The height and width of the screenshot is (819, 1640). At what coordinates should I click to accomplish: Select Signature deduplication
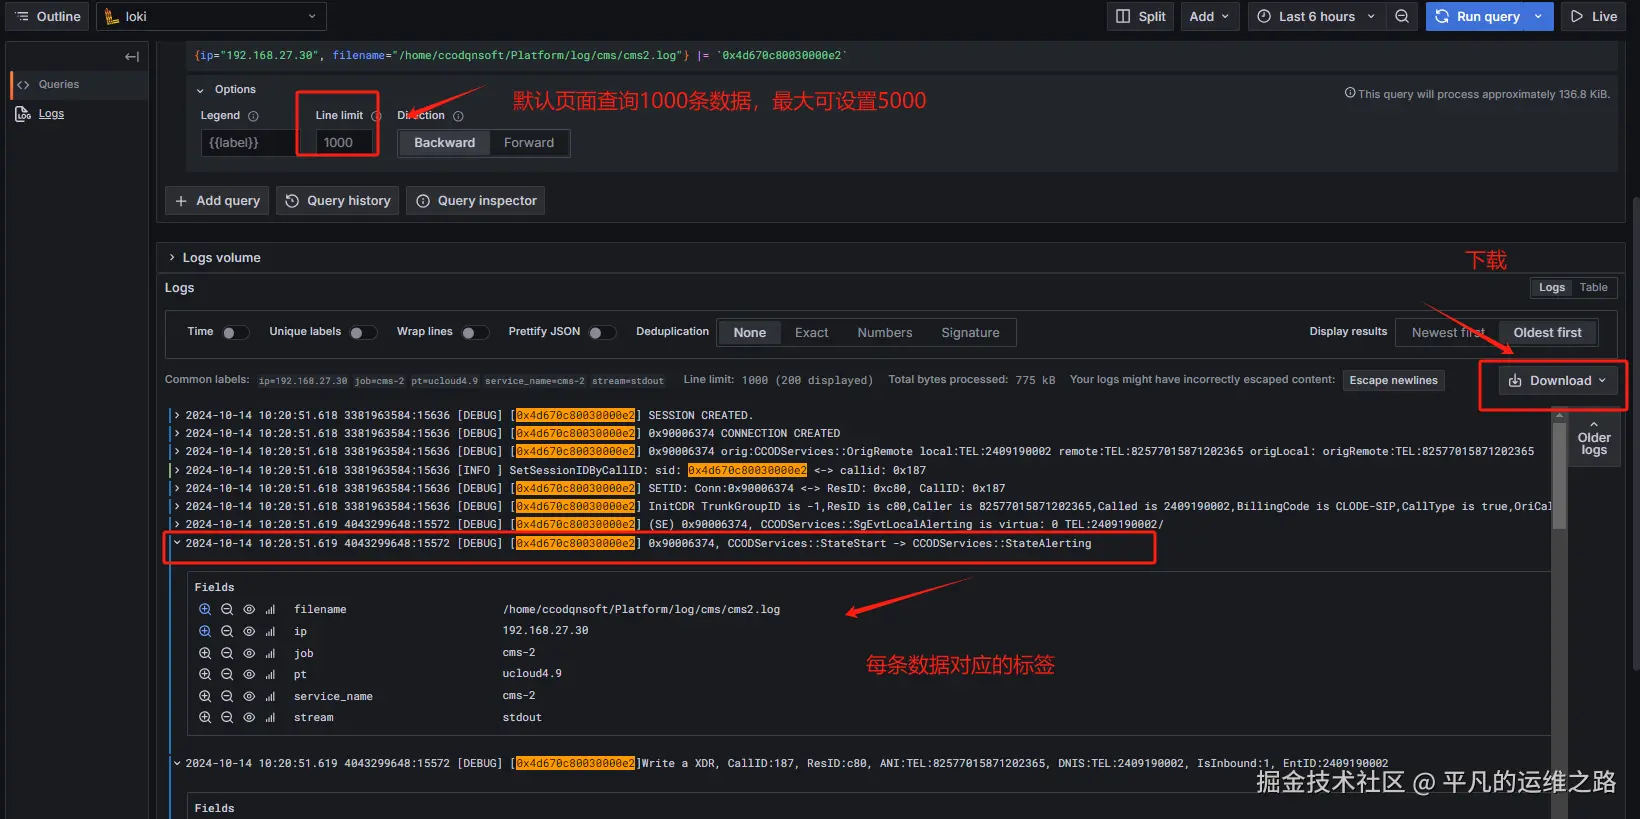click(970, 333)
